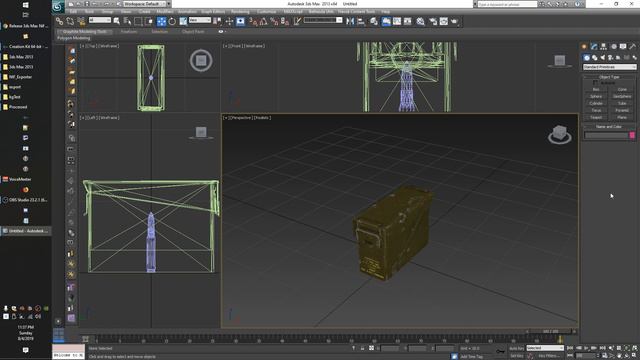This screenshot has height=360, width=640.
Task: Click the Teapot primitive button
Action: 596,117
